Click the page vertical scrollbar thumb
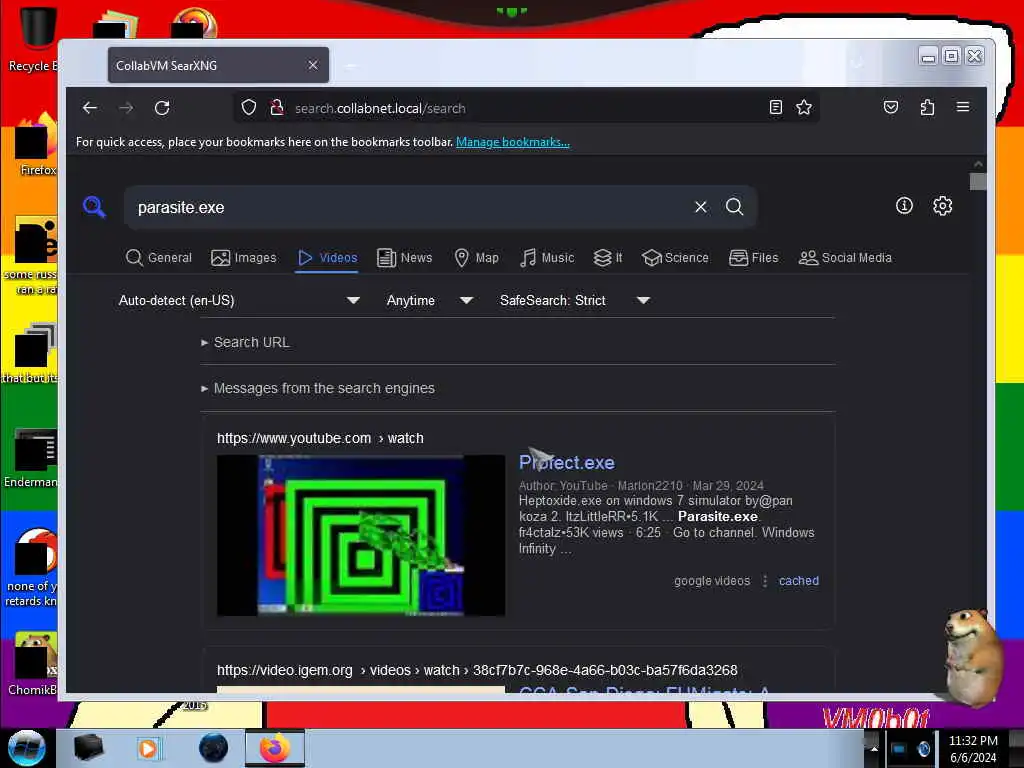Image resolution: width=1024 pixels, height=768 pixels. [978, 181]
